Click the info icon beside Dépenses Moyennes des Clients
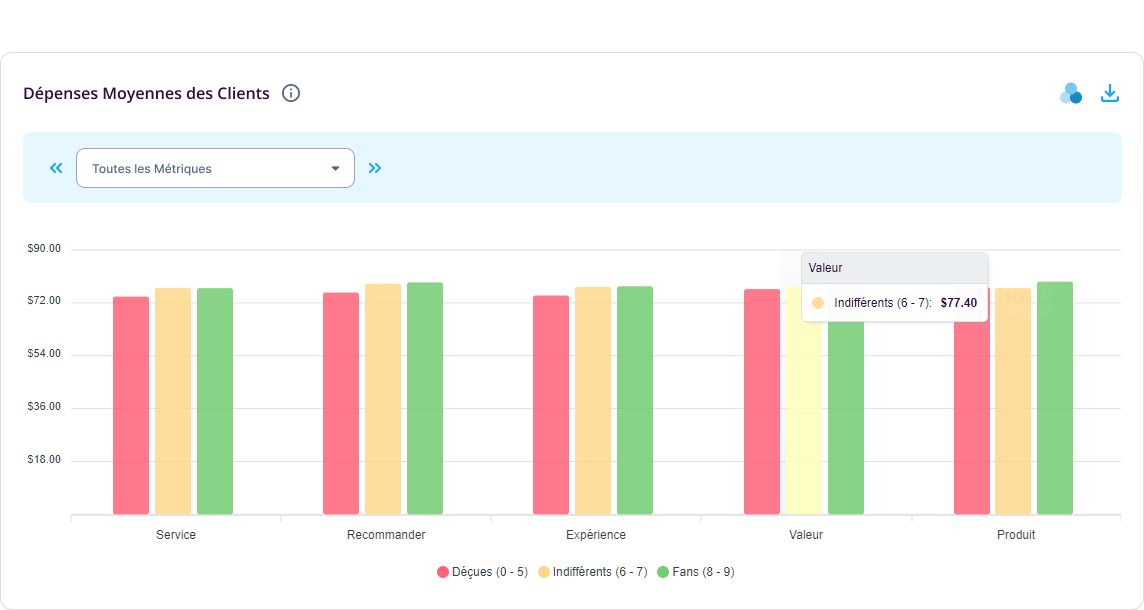This screenshot has height=610, width=1144. tap(291, 93)
